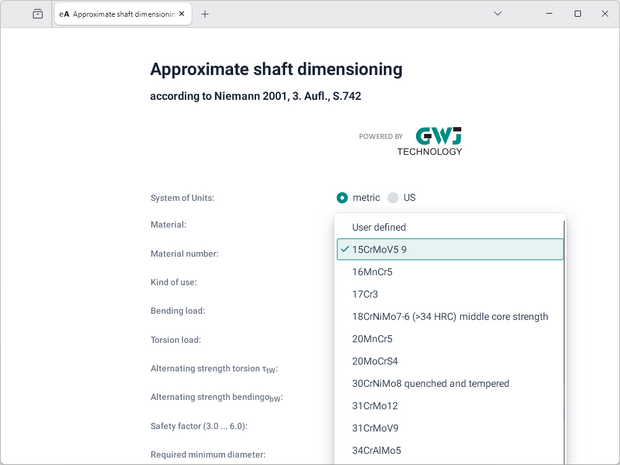Select the metric units radio button
The height and width of the screenshot is (465, 620).
342,198
